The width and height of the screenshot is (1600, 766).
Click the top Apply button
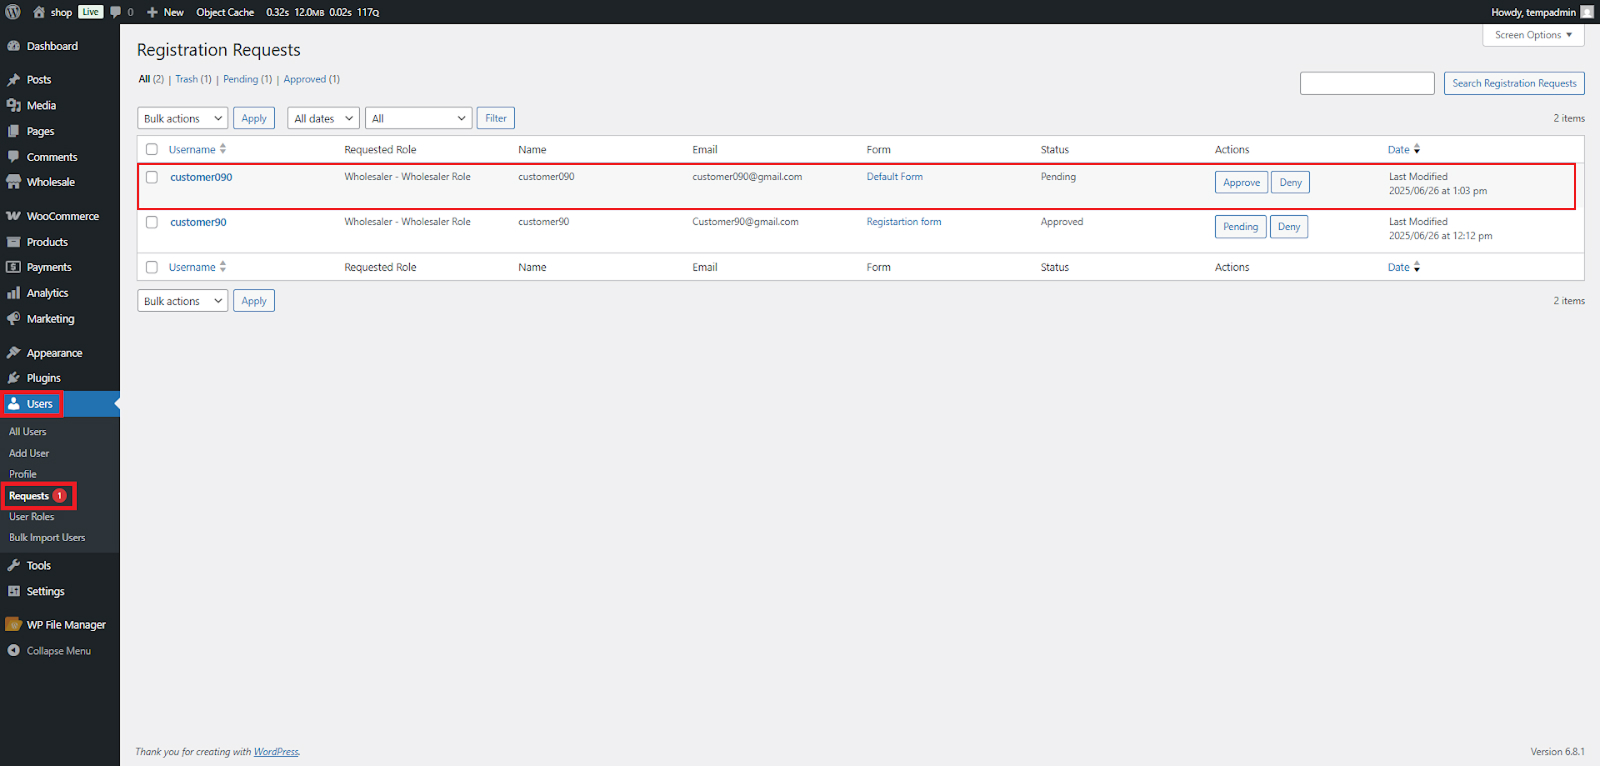pos(254,118)
